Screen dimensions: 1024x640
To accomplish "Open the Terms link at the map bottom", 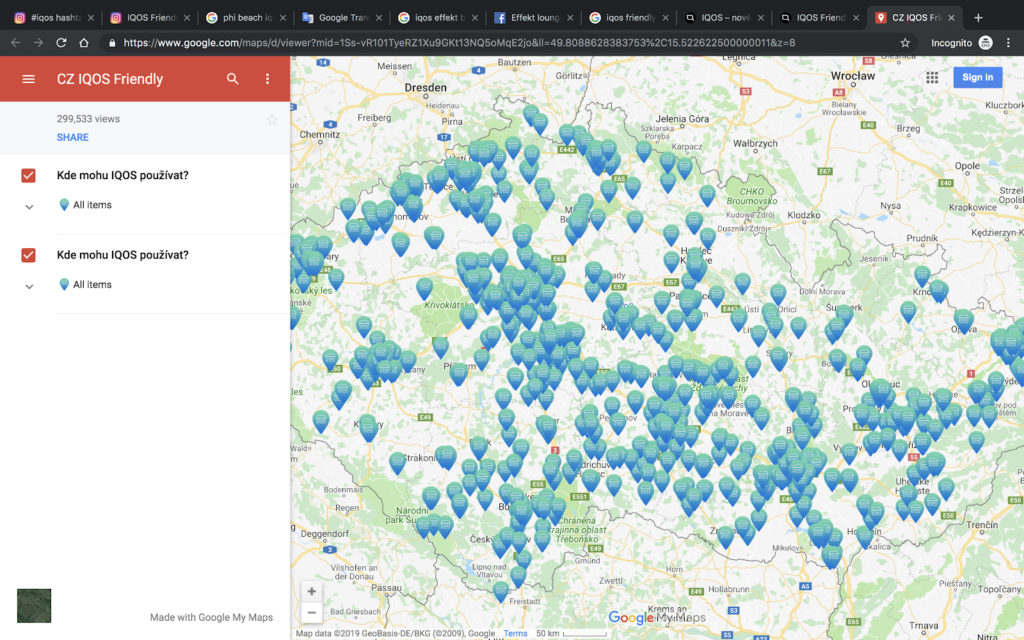I will [x=515, y=633].
